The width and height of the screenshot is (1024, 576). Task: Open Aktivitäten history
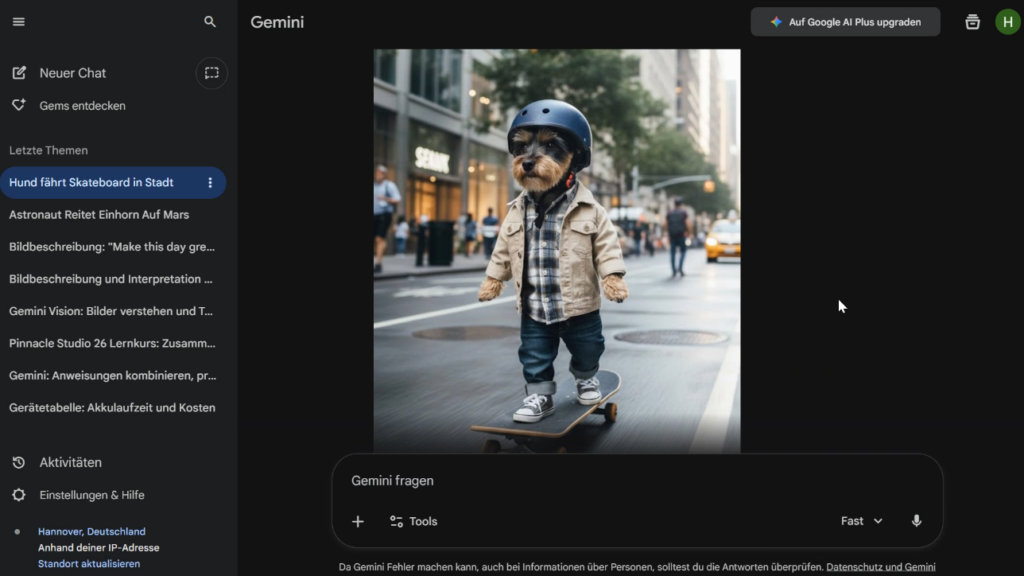tap(70, 463)
